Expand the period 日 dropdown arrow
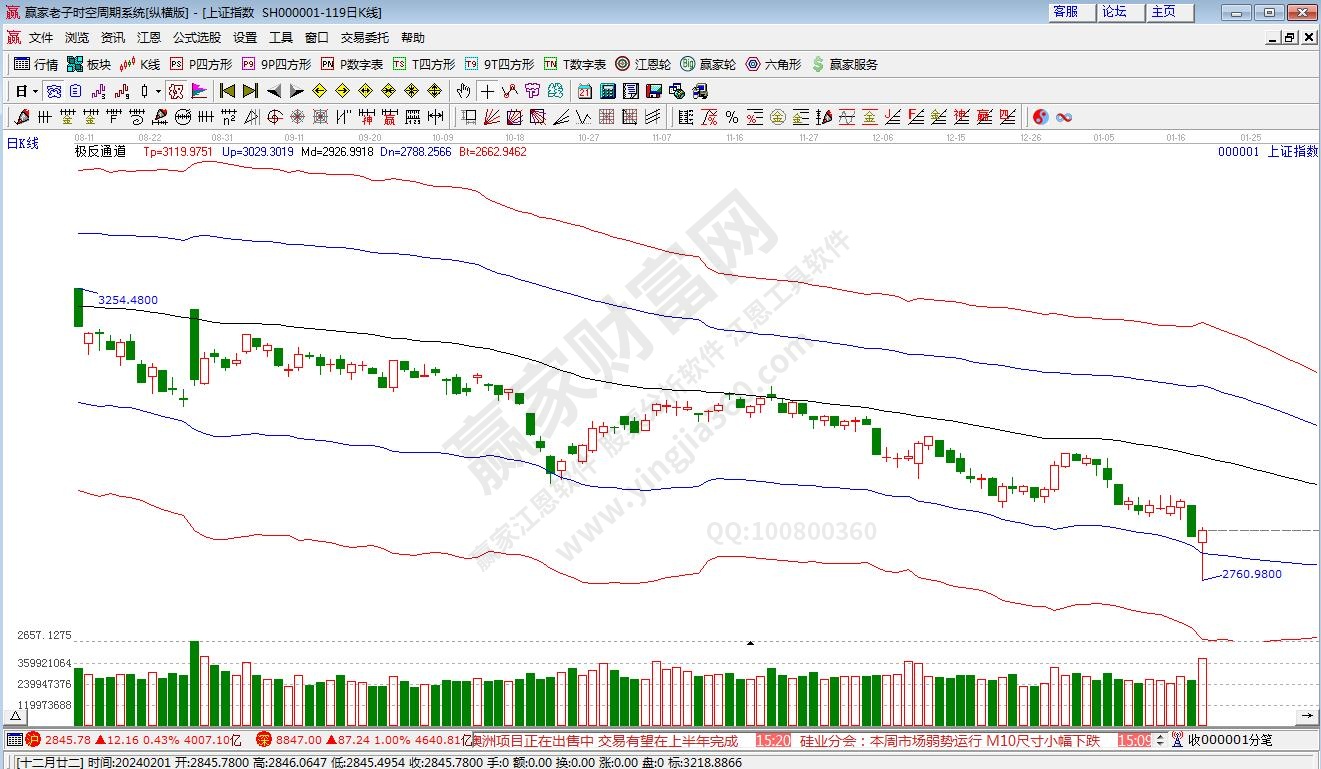Screen dimensions: 1321x769 click(x=35, y=91)
